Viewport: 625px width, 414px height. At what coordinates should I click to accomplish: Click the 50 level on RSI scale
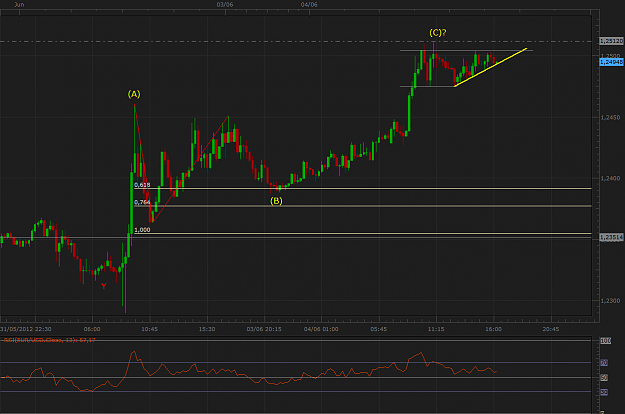pyautogui.click(x=604, y=377)
